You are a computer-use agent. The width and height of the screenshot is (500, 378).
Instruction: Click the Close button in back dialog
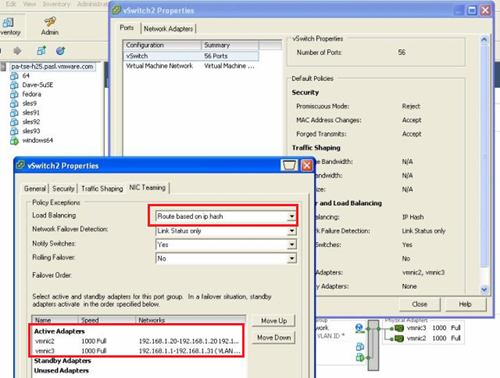(419, 304)
